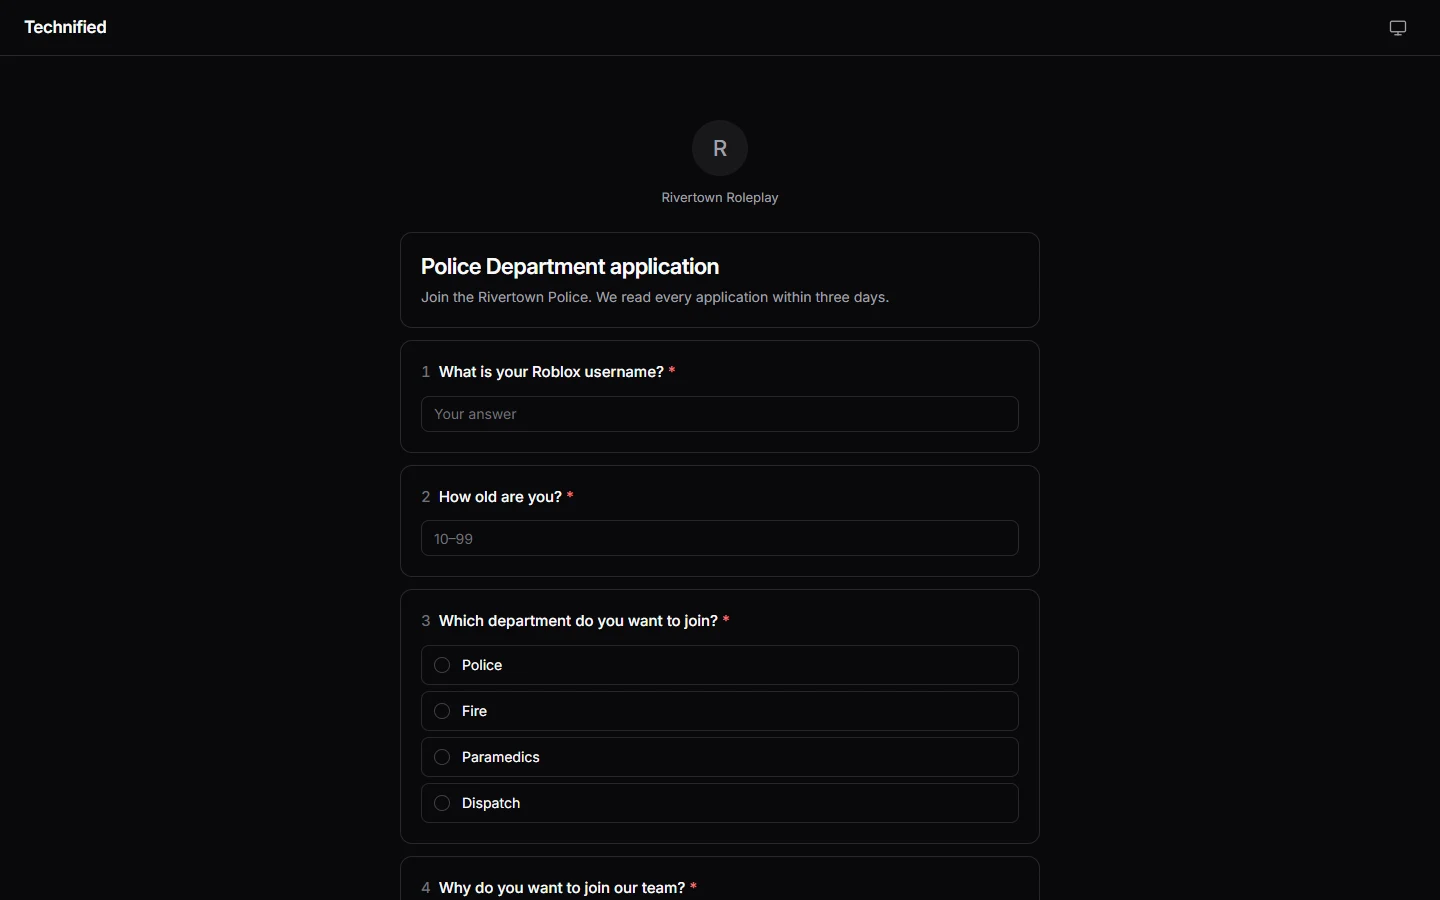Focus the Roblox username answer field
The image size is (1440, 900).
(x=720, y=414)
